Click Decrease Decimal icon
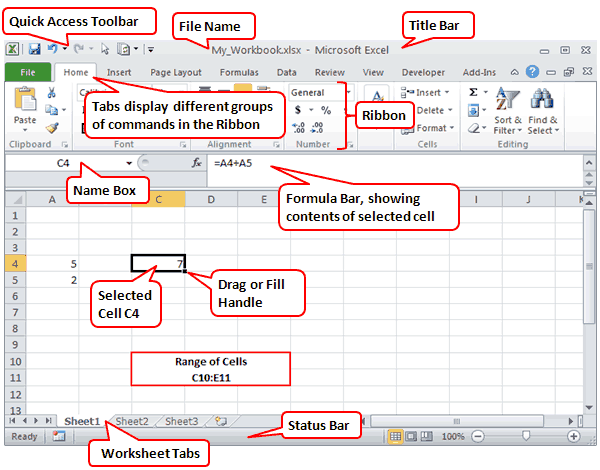The image size is (600, 470). click(x=317, y=127)
